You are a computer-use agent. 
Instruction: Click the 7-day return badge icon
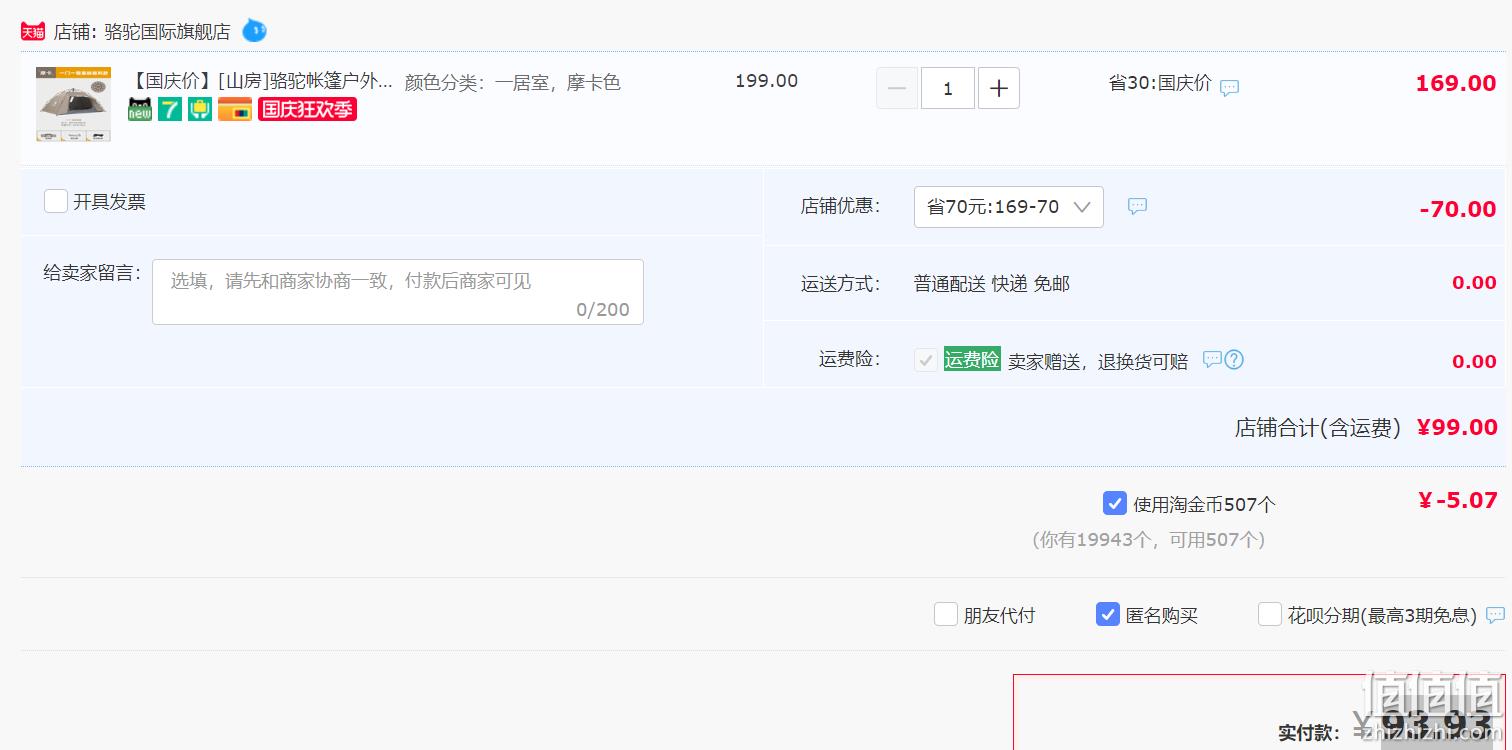point(170,109)
